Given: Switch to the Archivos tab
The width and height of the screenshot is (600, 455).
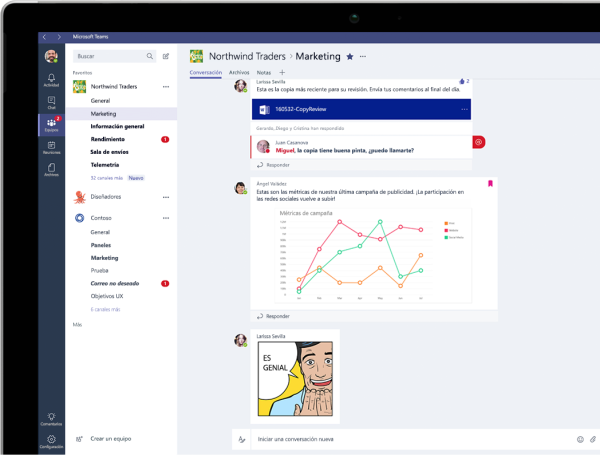Looking at the screenshot, I should coord(239,72).
